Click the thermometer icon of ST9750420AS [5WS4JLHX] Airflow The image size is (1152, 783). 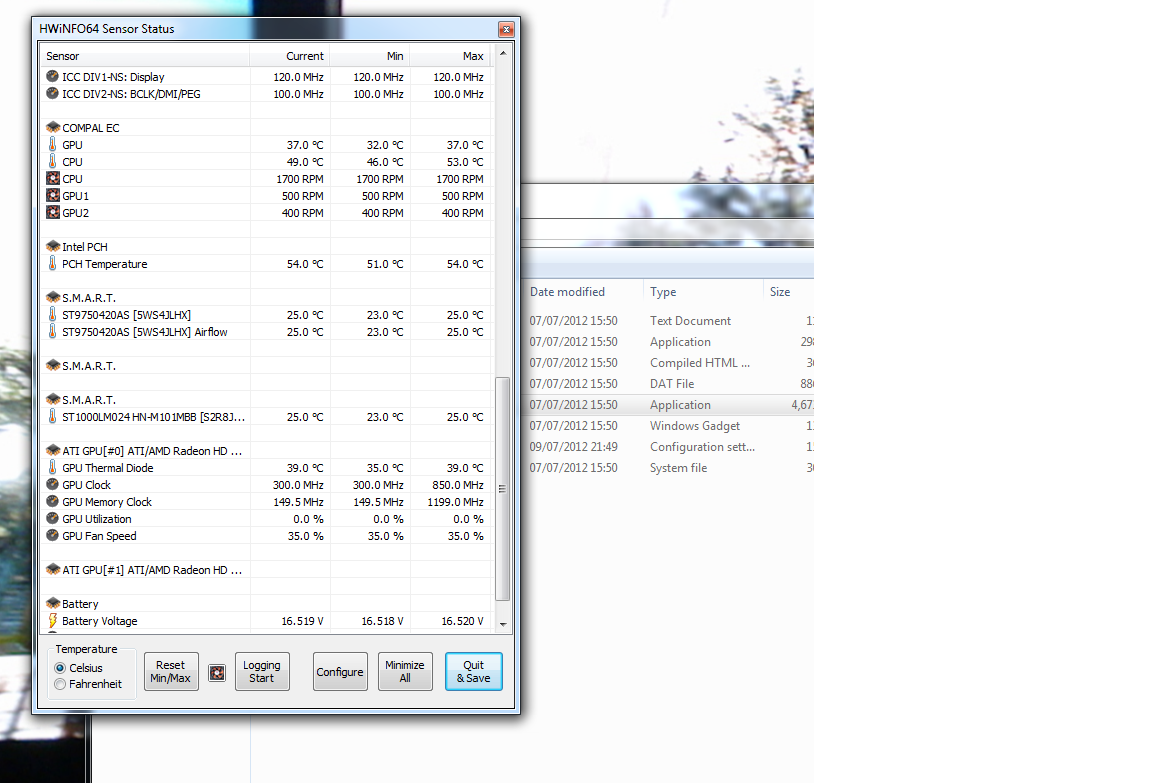(52, 331)
